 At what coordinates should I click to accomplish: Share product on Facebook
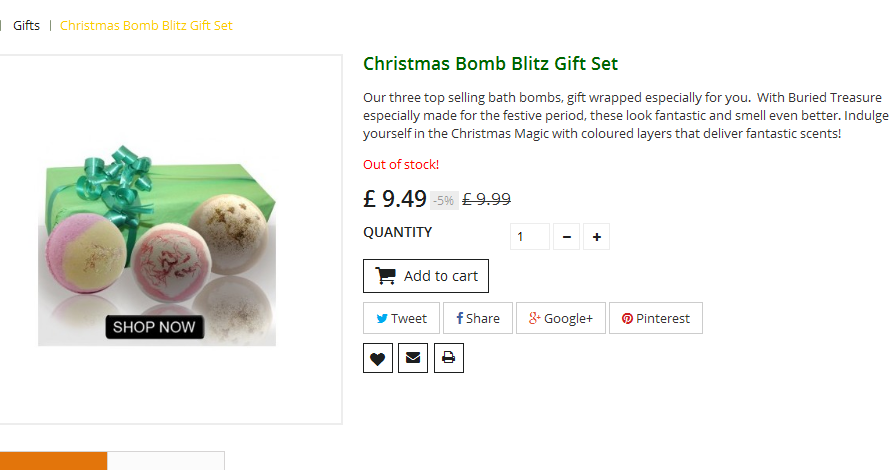(x=478, y=318)
